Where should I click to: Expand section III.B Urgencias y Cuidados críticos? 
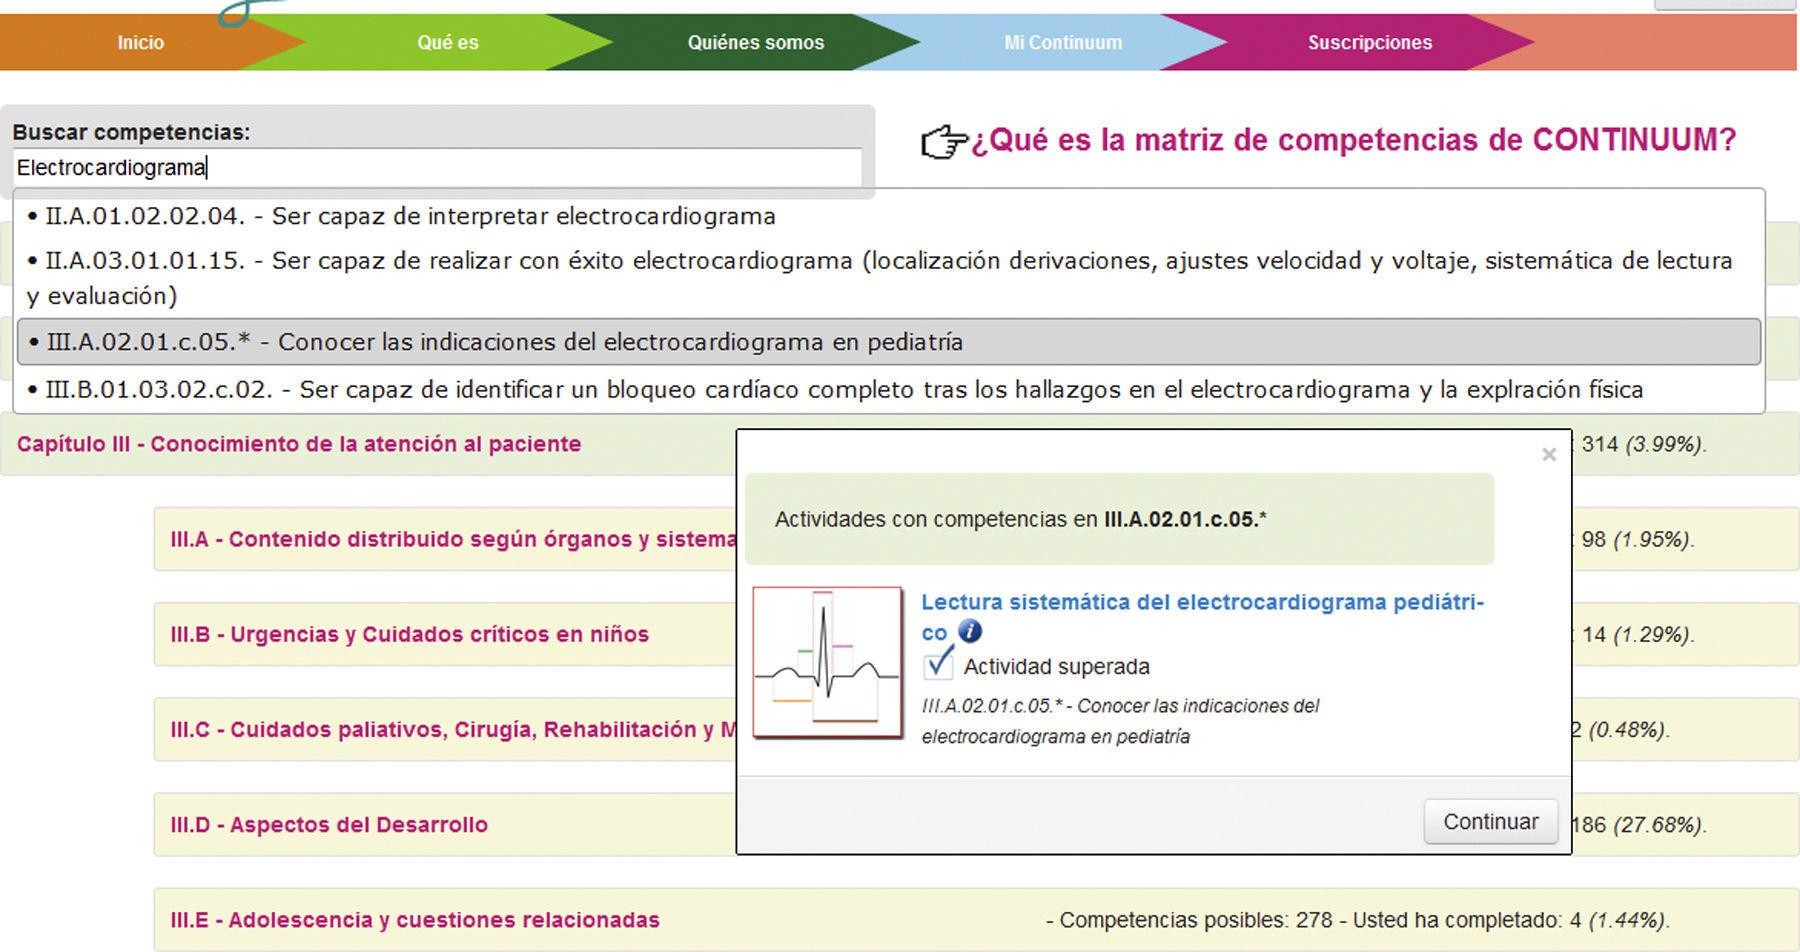click(x=409, y=635)
